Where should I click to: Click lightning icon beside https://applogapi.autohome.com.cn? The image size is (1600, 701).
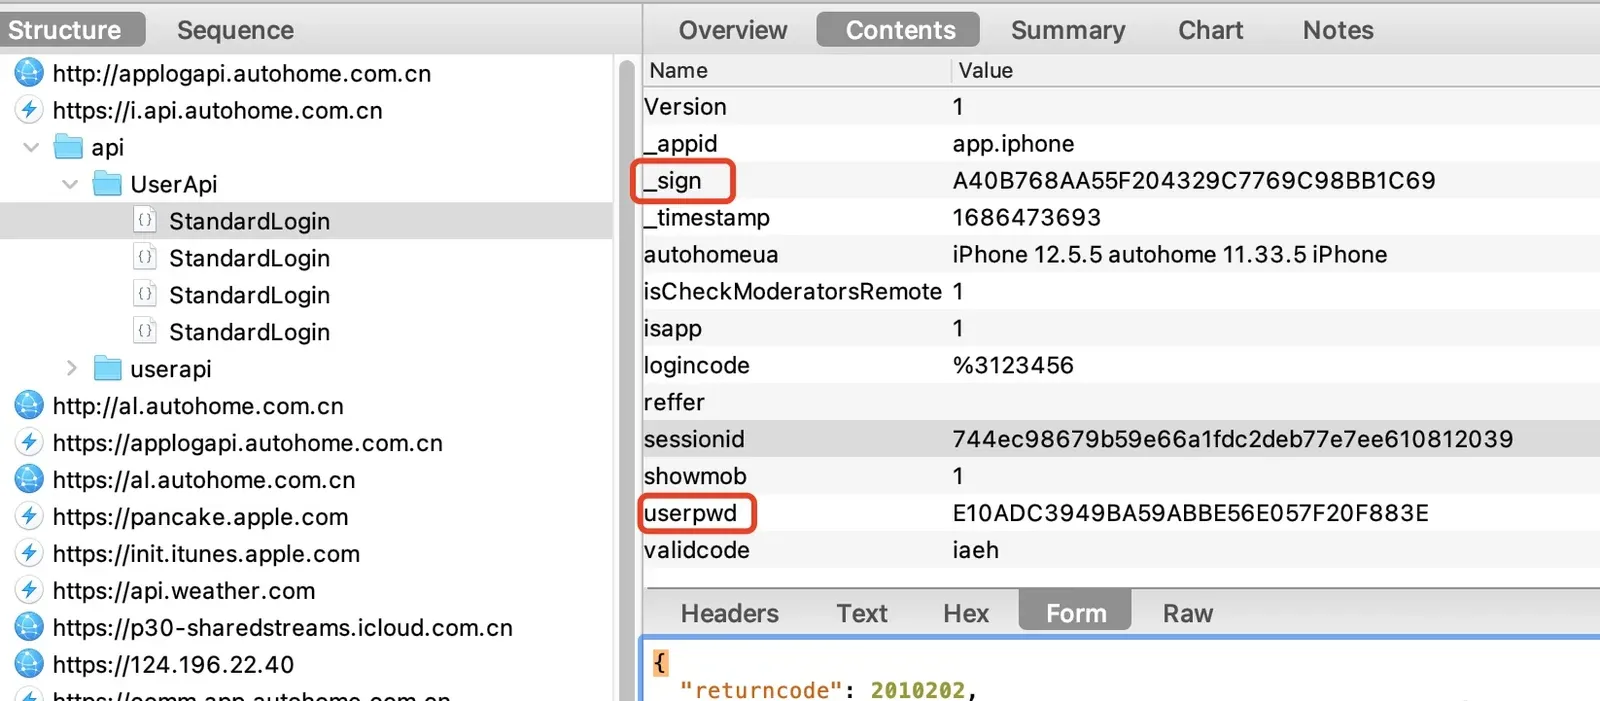point(29,443)
